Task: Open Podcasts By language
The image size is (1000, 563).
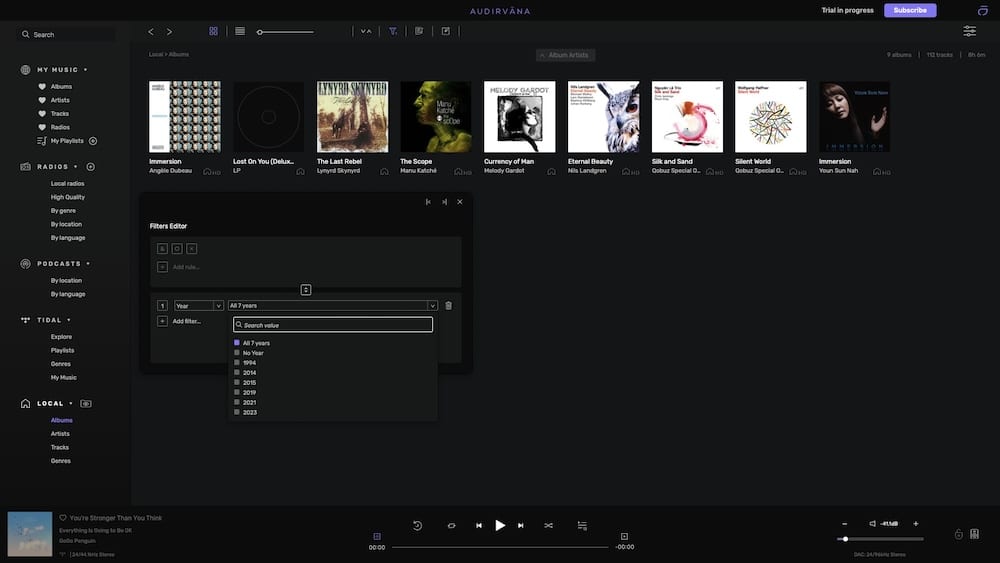Action: pos(68,294)
